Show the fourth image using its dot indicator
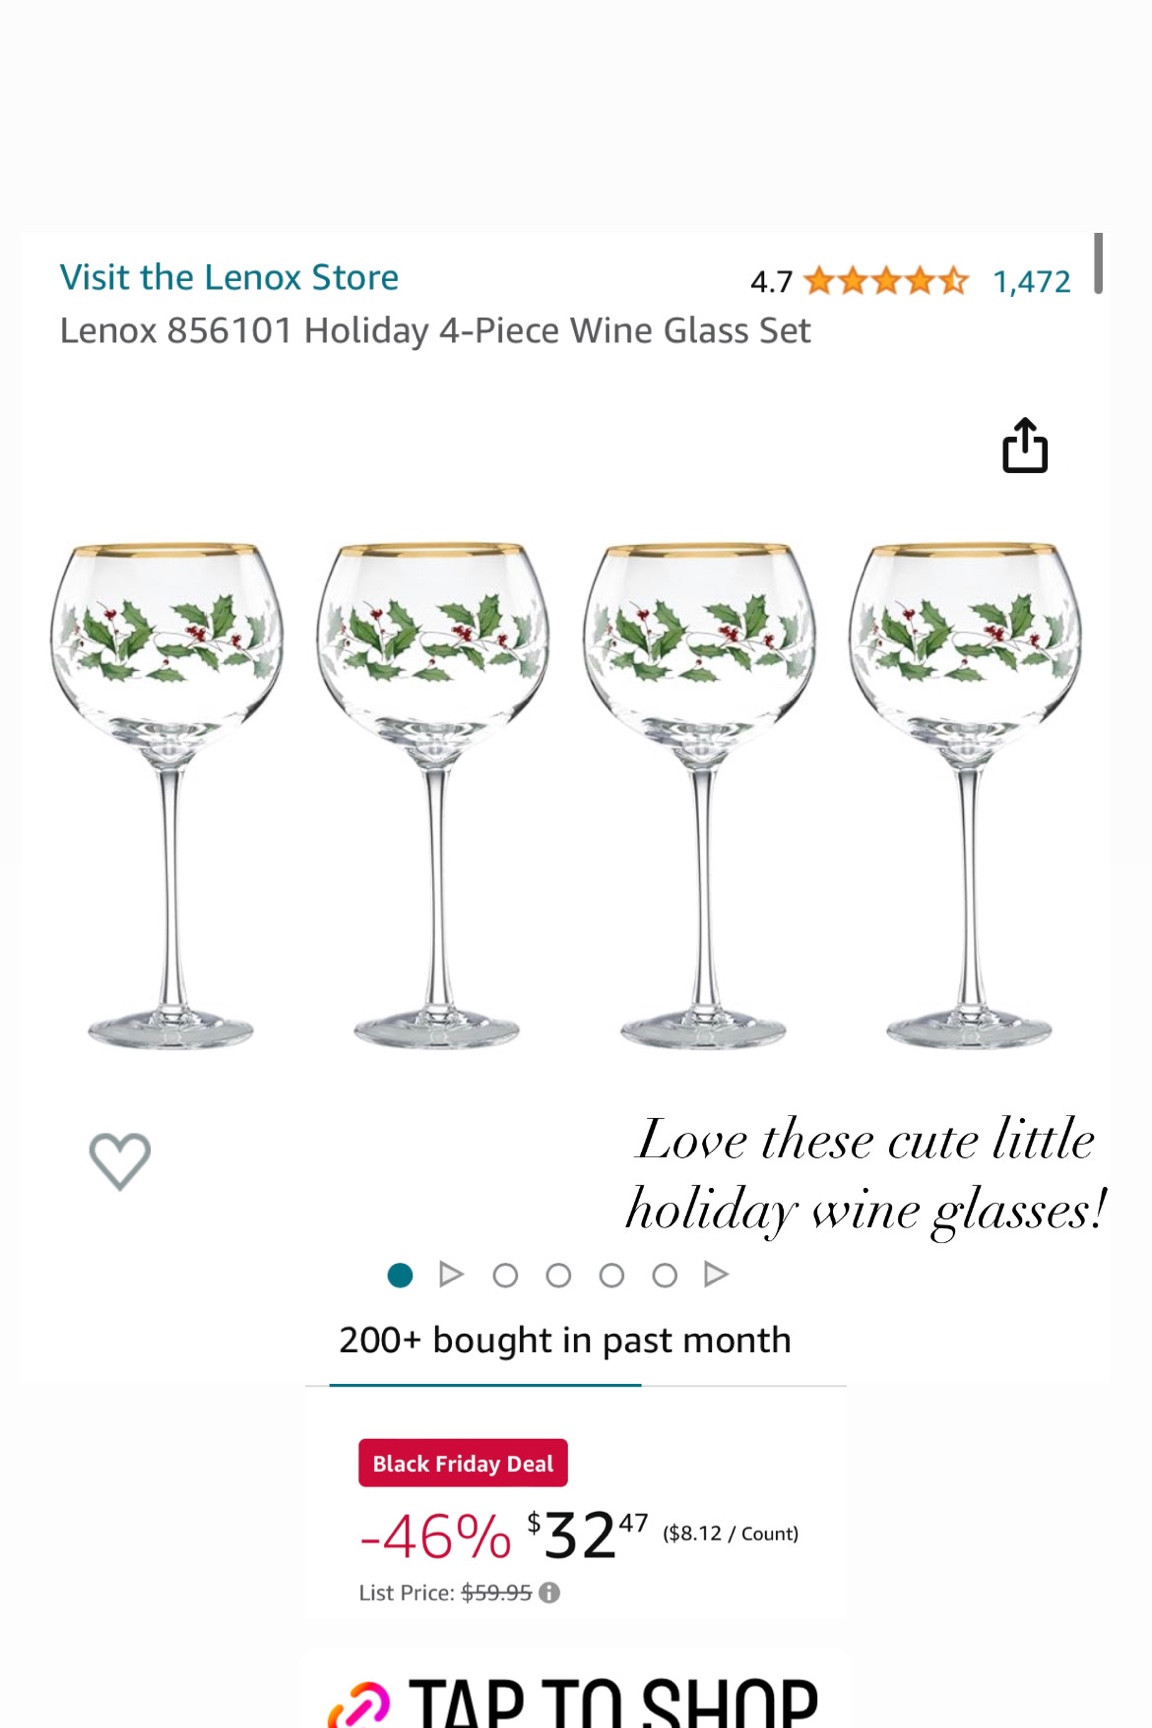 (612, 1275)
